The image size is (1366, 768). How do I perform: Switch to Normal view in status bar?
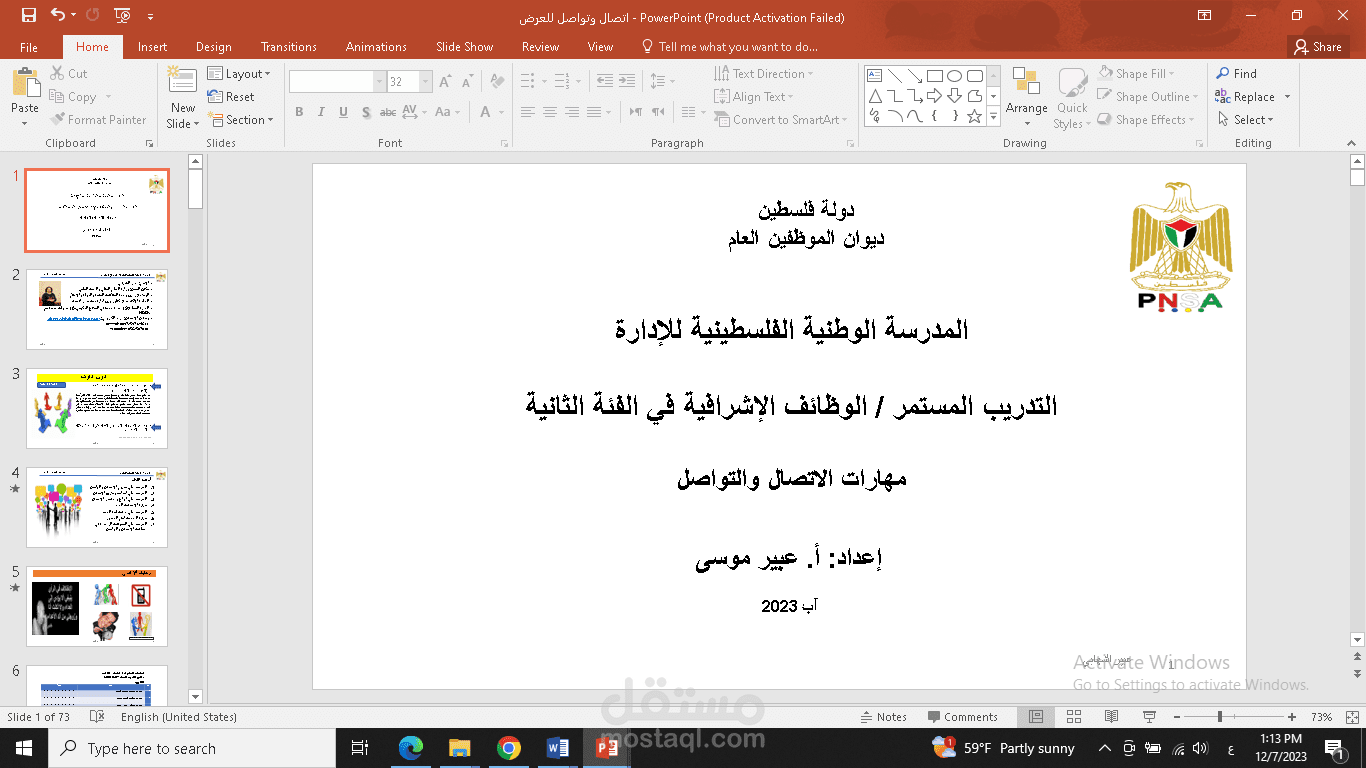[1036, 717]
